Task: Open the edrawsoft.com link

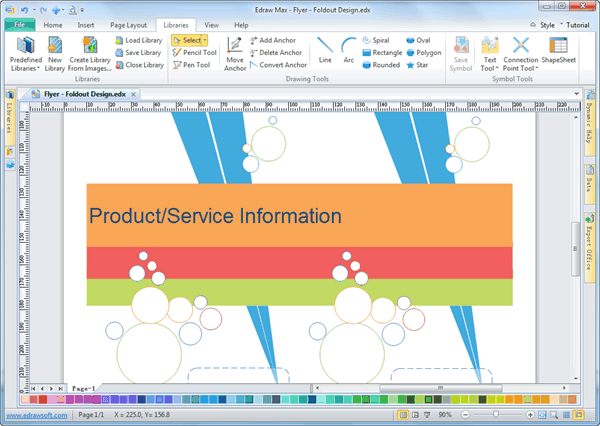Action: coord(37,415)
